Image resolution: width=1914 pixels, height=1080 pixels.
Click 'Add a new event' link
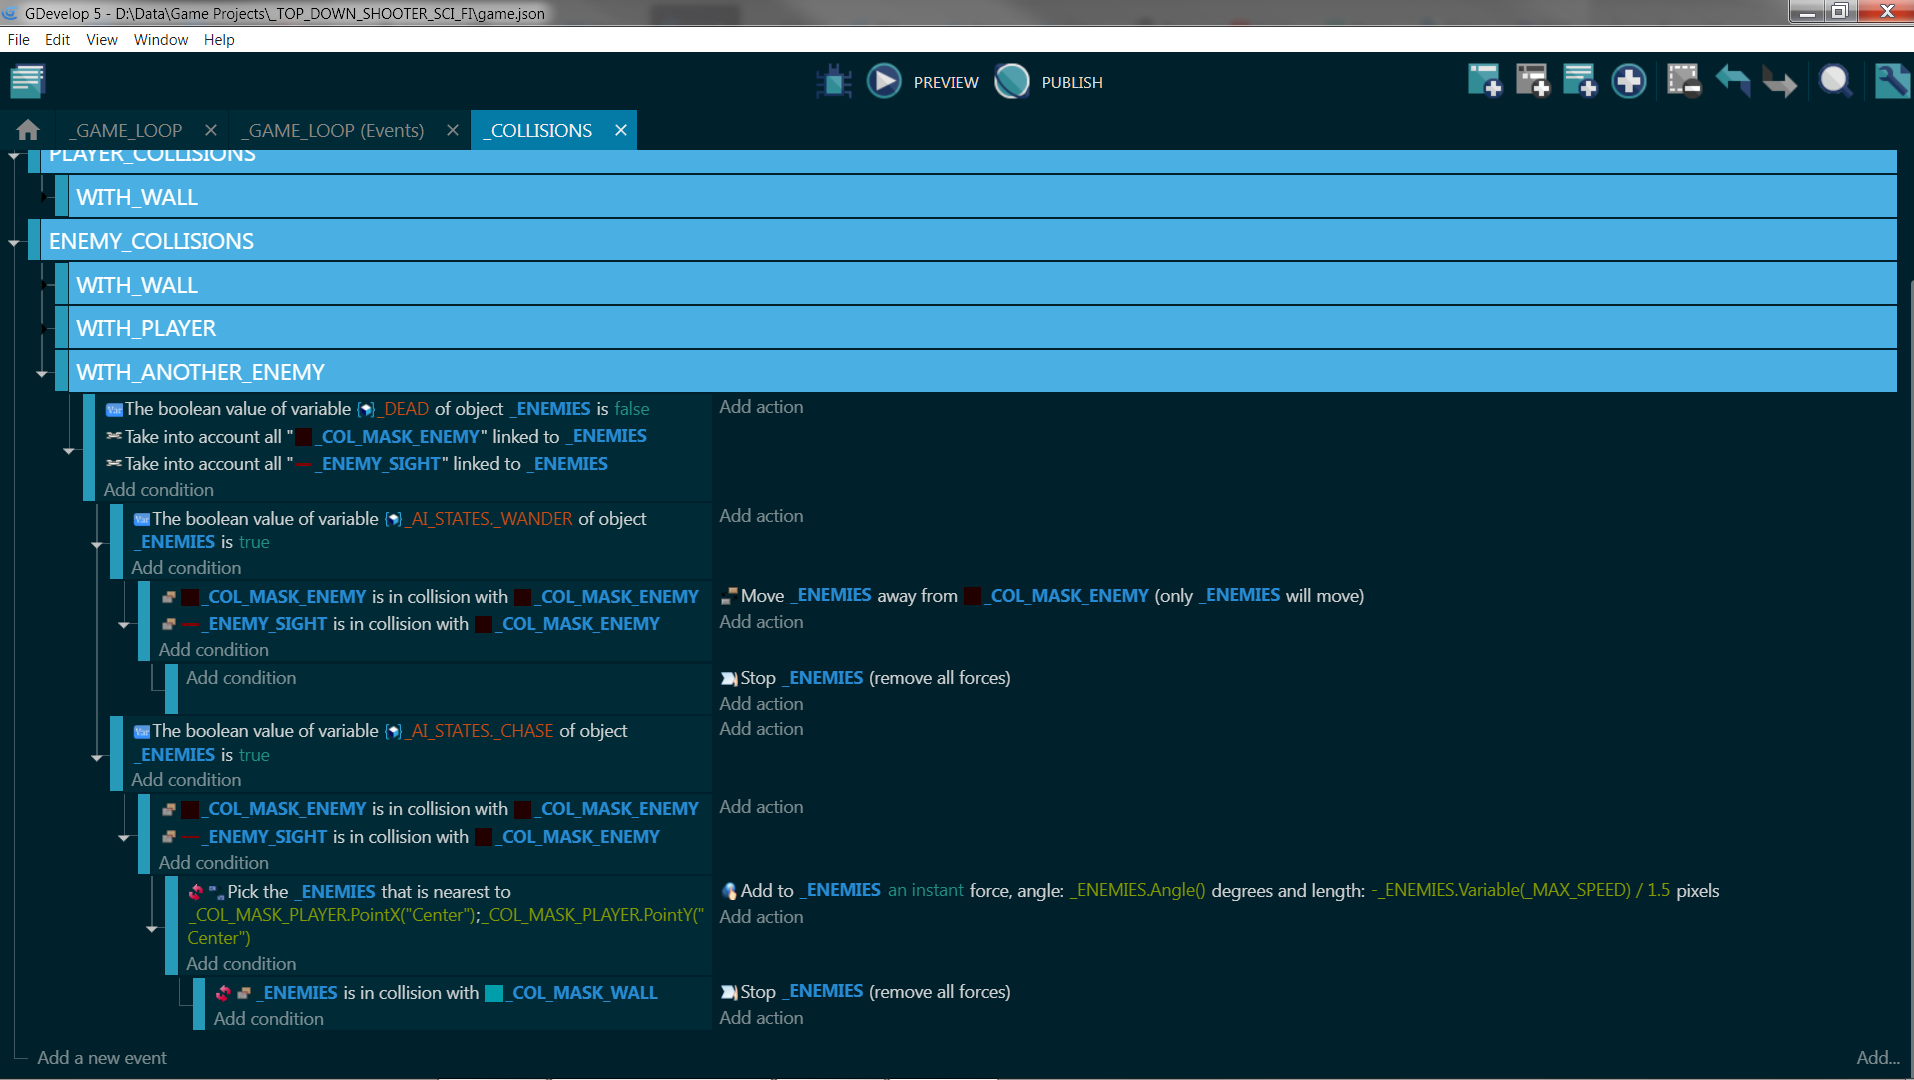pos(102,1058)
